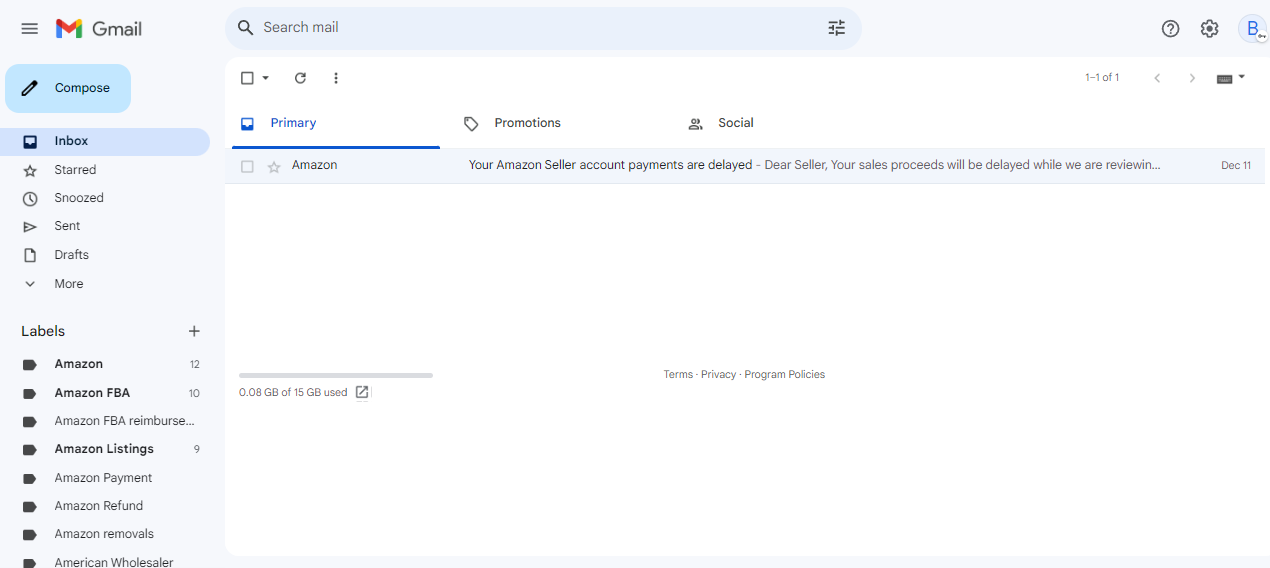Image resolution: width=1270 pixels, height=568 pixels.
Task: Click the Inbox icon in sidebar
Action: [x=30, y=142]
